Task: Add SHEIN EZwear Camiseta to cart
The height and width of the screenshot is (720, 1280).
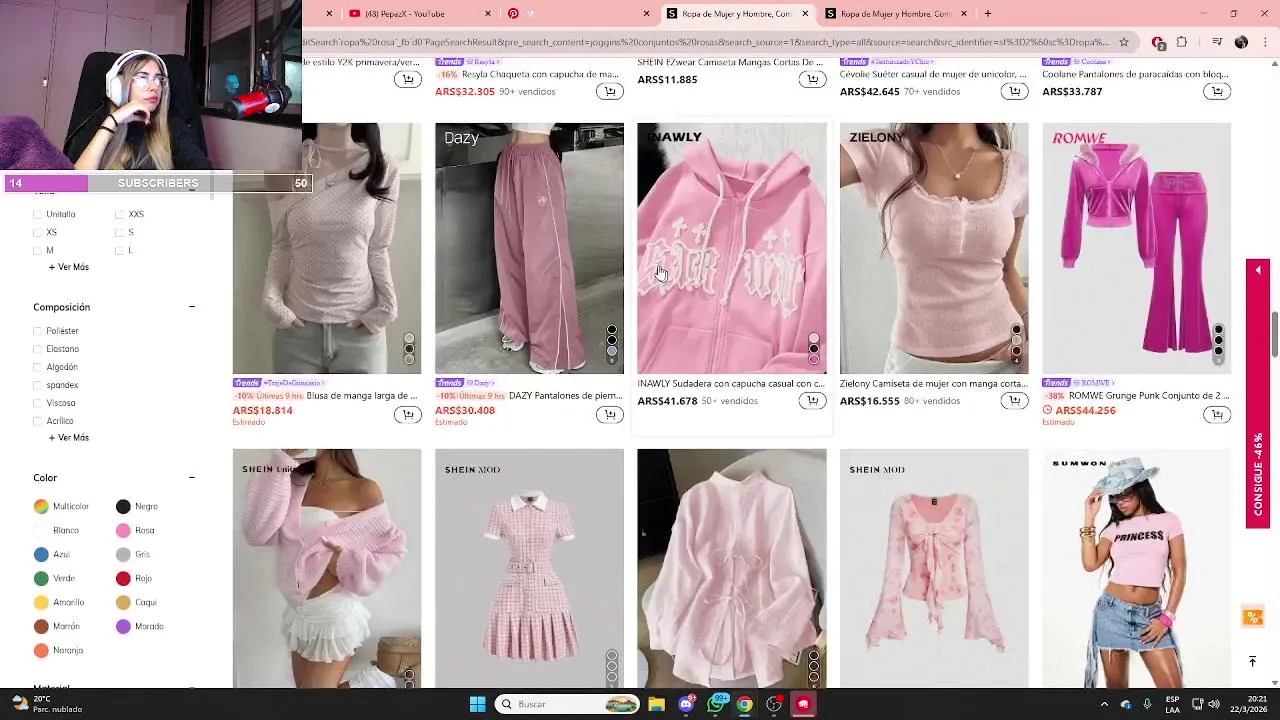Action: point(812,79)
